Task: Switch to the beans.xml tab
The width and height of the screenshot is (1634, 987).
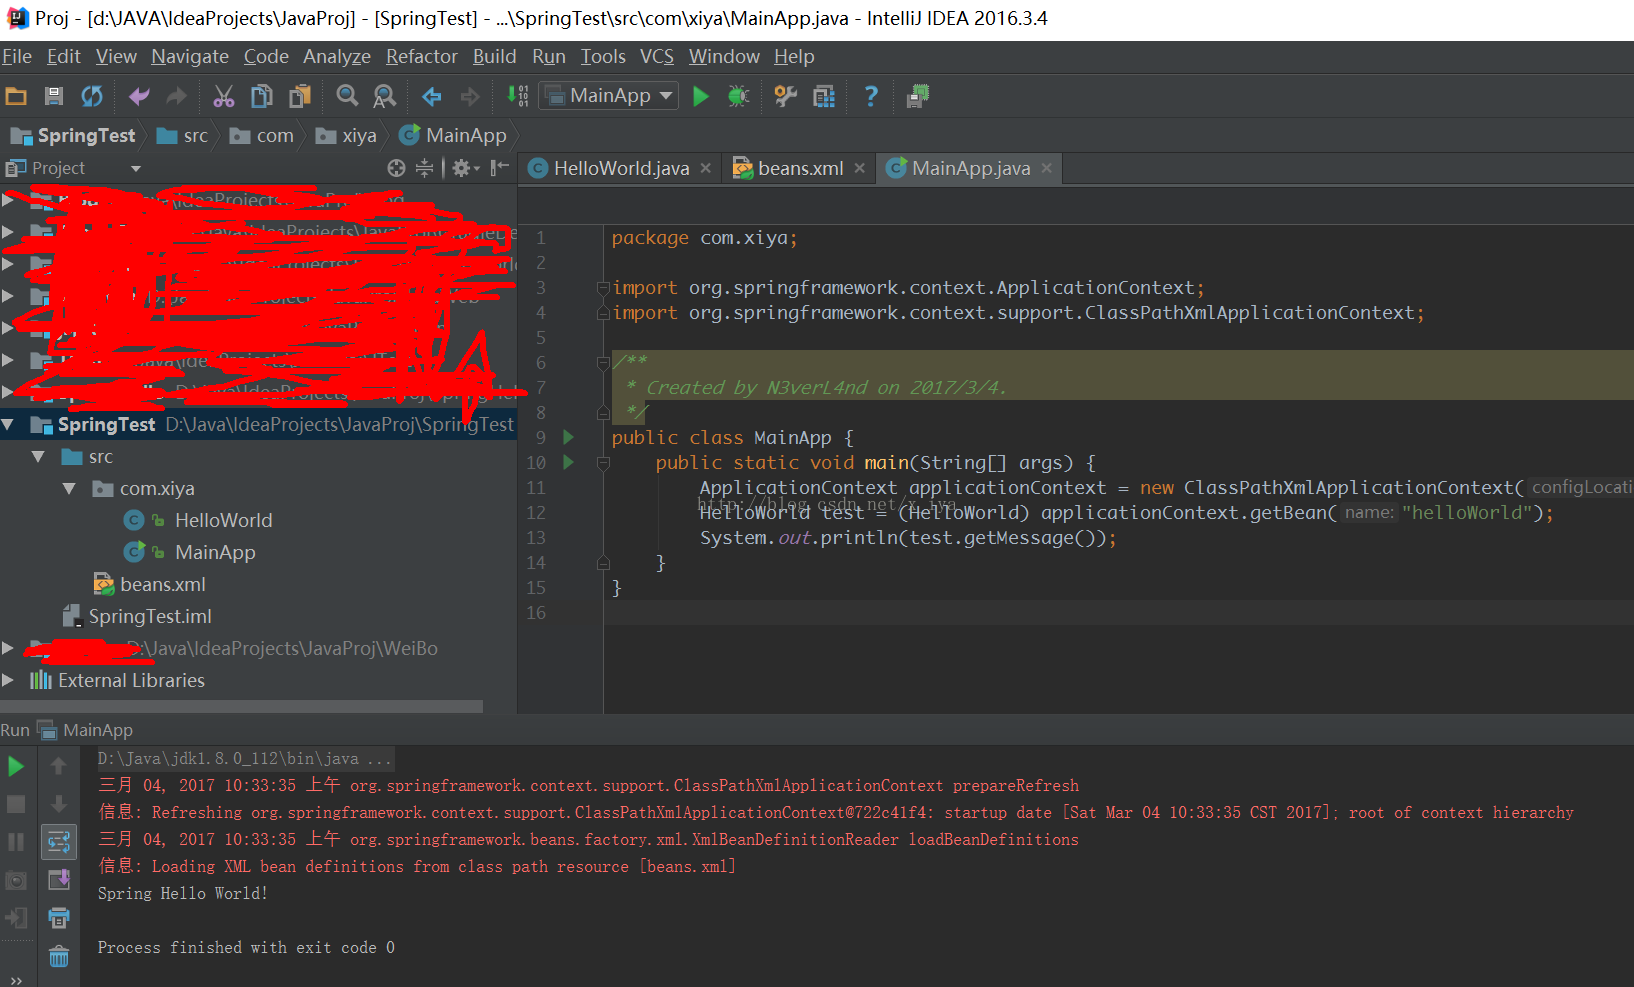Action: point(800,168)
